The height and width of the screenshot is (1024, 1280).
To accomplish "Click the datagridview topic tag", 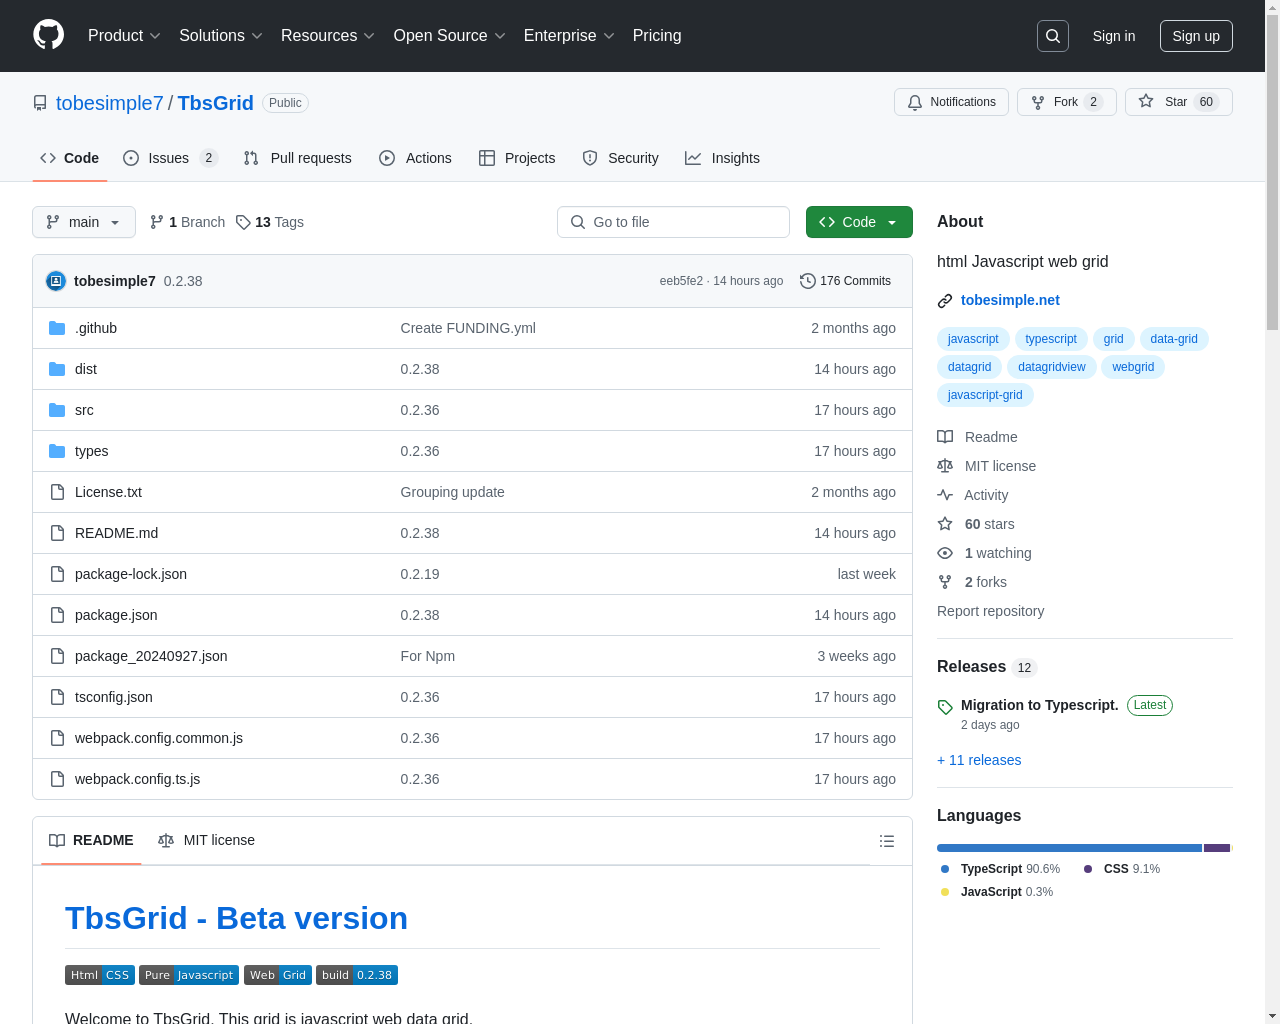I will 1051,367.
